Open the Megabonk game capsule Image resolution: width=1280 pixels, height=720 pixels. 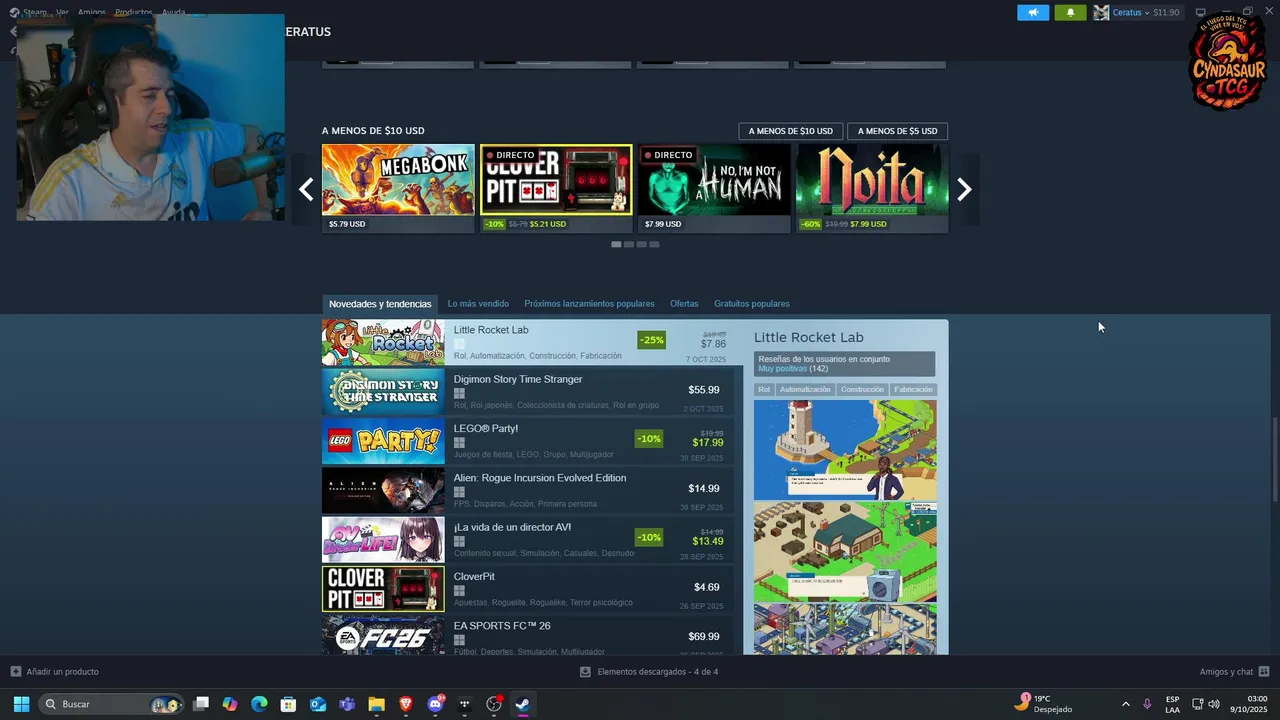398,188
